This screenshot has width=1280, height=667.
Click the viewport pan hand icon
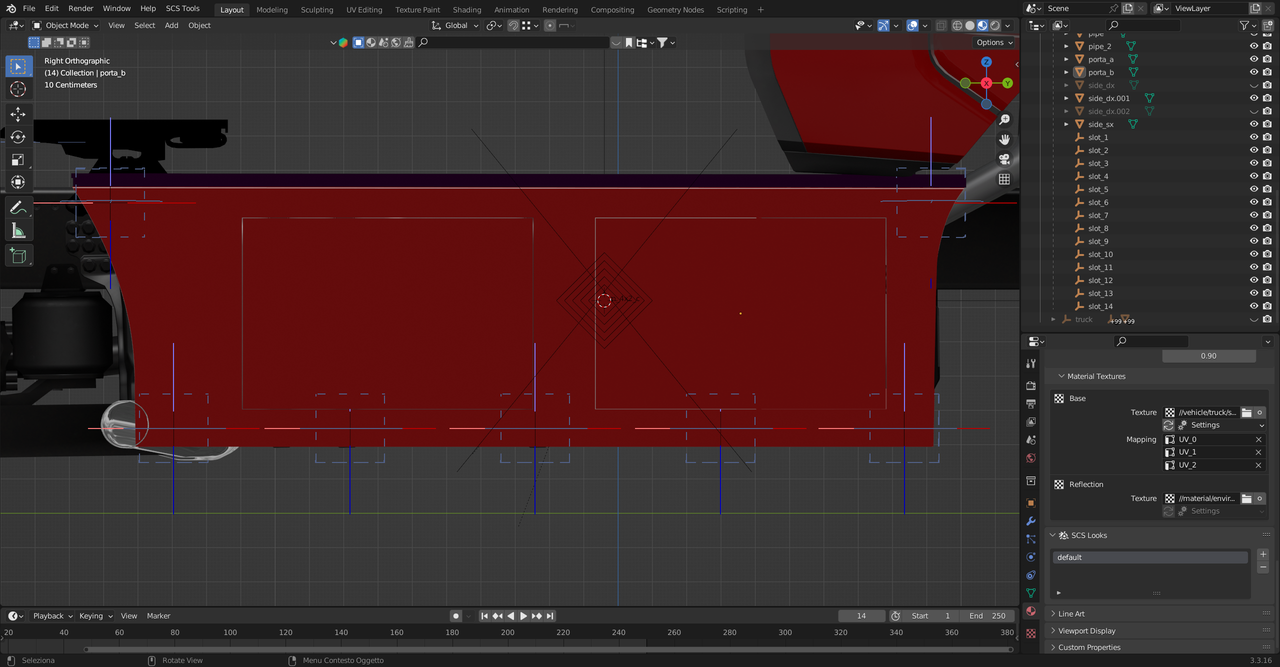pyautogui.click(x=1004, y=140)
